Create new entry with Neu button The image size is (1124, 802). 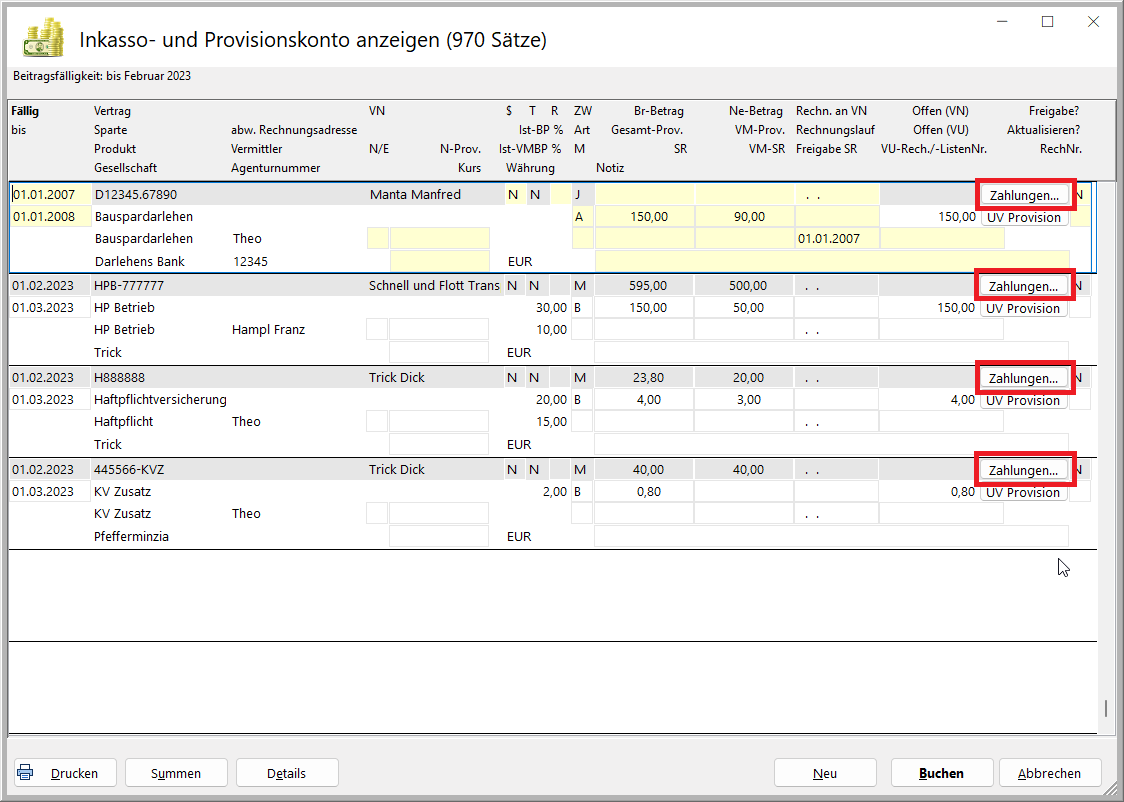[825, 773]
